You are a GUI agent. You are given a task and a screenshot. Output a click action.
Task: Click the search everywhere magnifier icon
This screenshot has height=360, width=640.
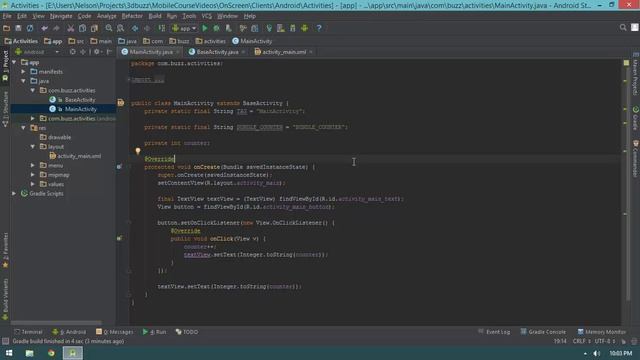[623, 27]
